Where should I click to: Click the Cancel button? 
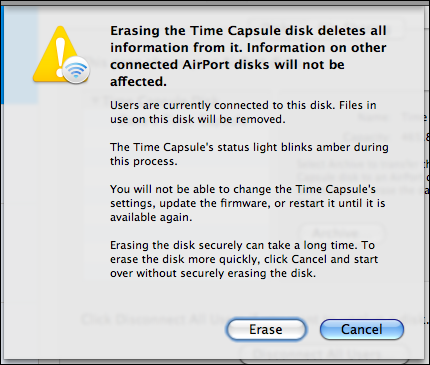click(x=362, y=330)
